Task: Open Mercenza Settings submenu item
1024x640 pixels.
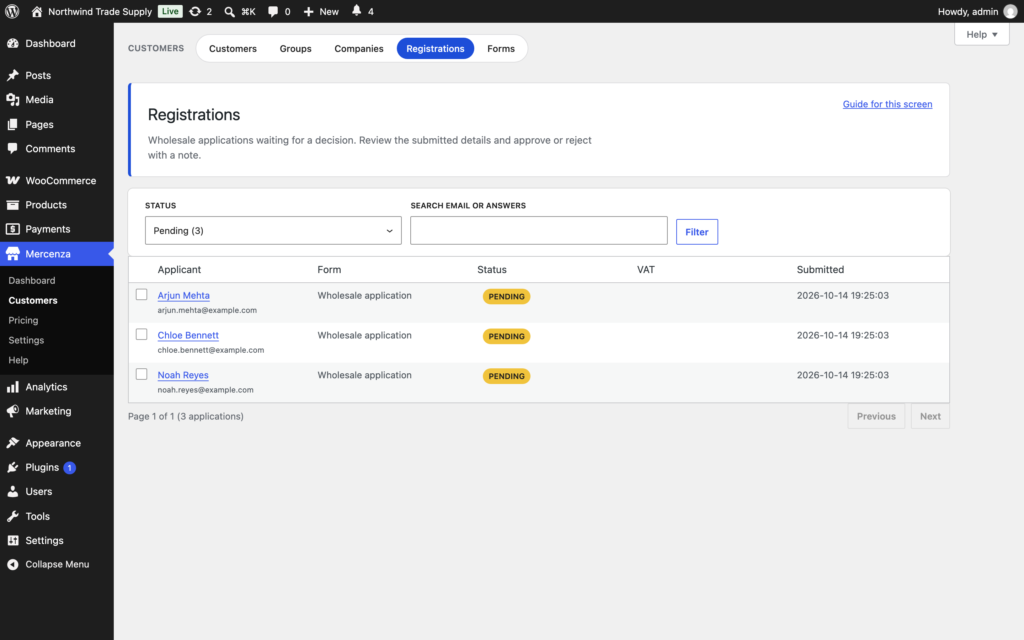Action: [x=26, y=340]
